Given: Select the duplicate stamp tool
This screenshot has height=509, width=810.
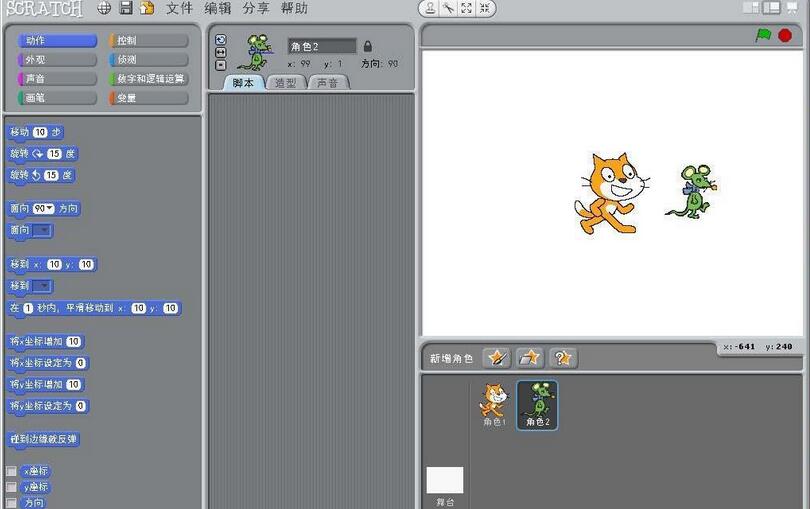Looking at the screenshot, I should [x=430, y=8].
